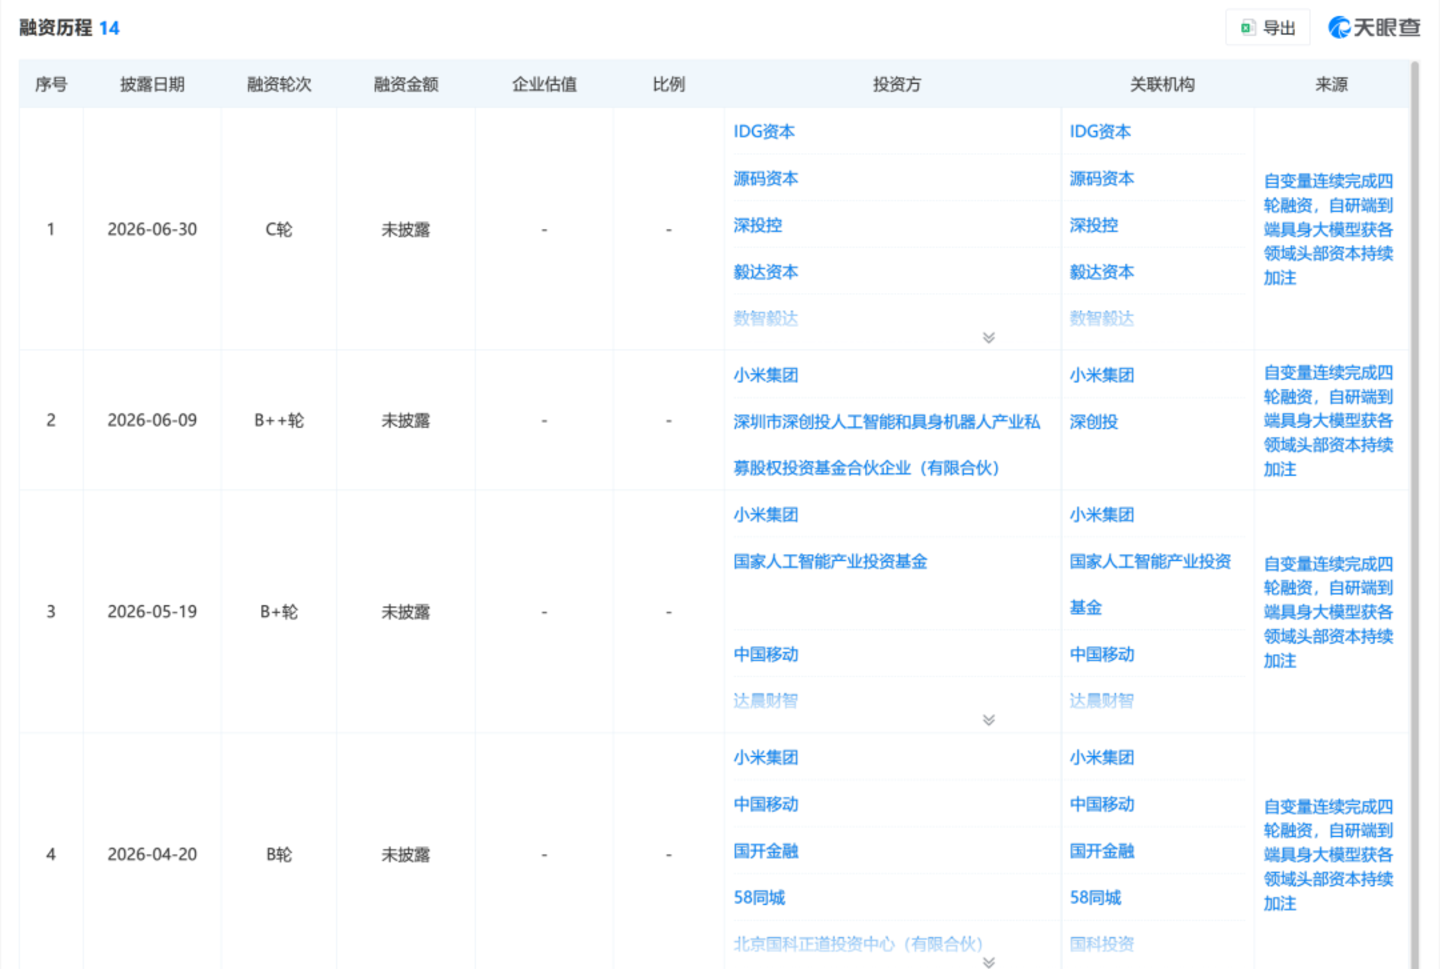The height and width of the screenshot is (969, 1440).
Task: Select date cell 2026-06-30
Action: point(152,230)
